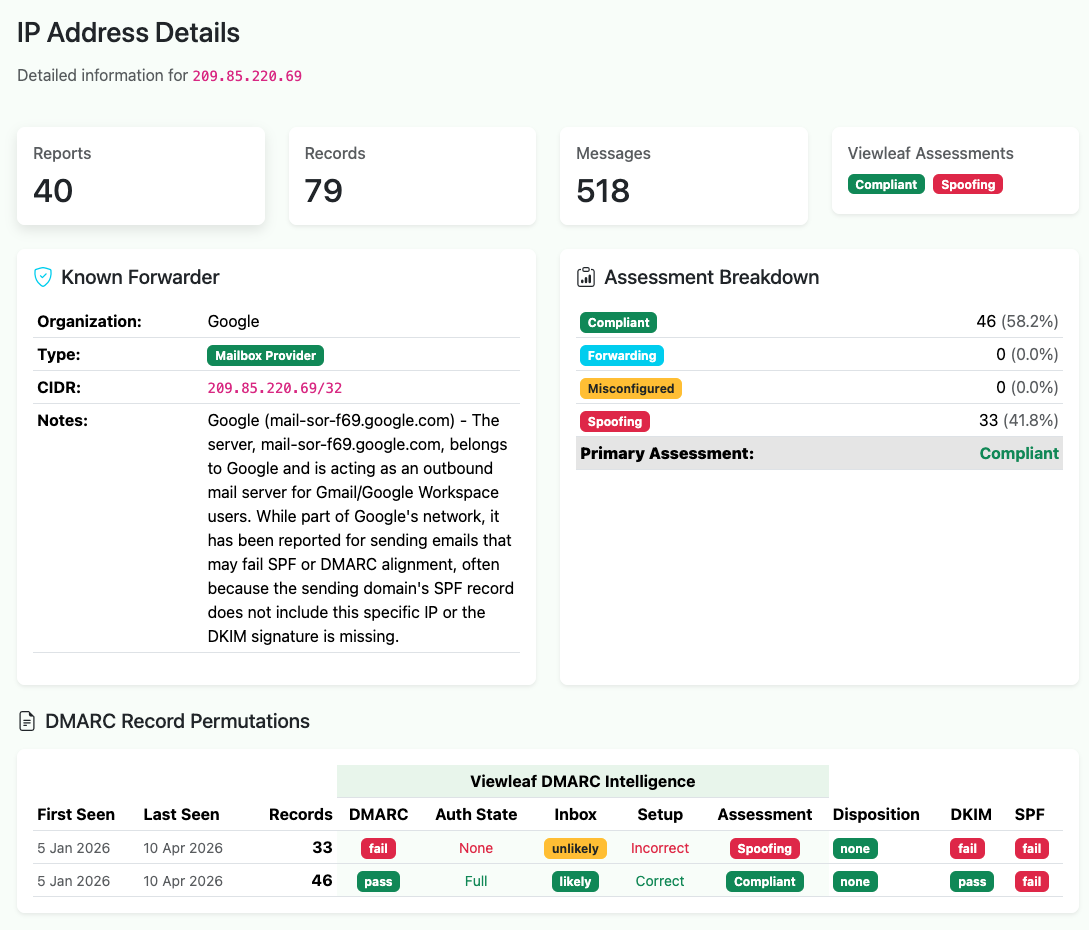Click the document icon beside DMARC Record Permutations

(25, 721)
